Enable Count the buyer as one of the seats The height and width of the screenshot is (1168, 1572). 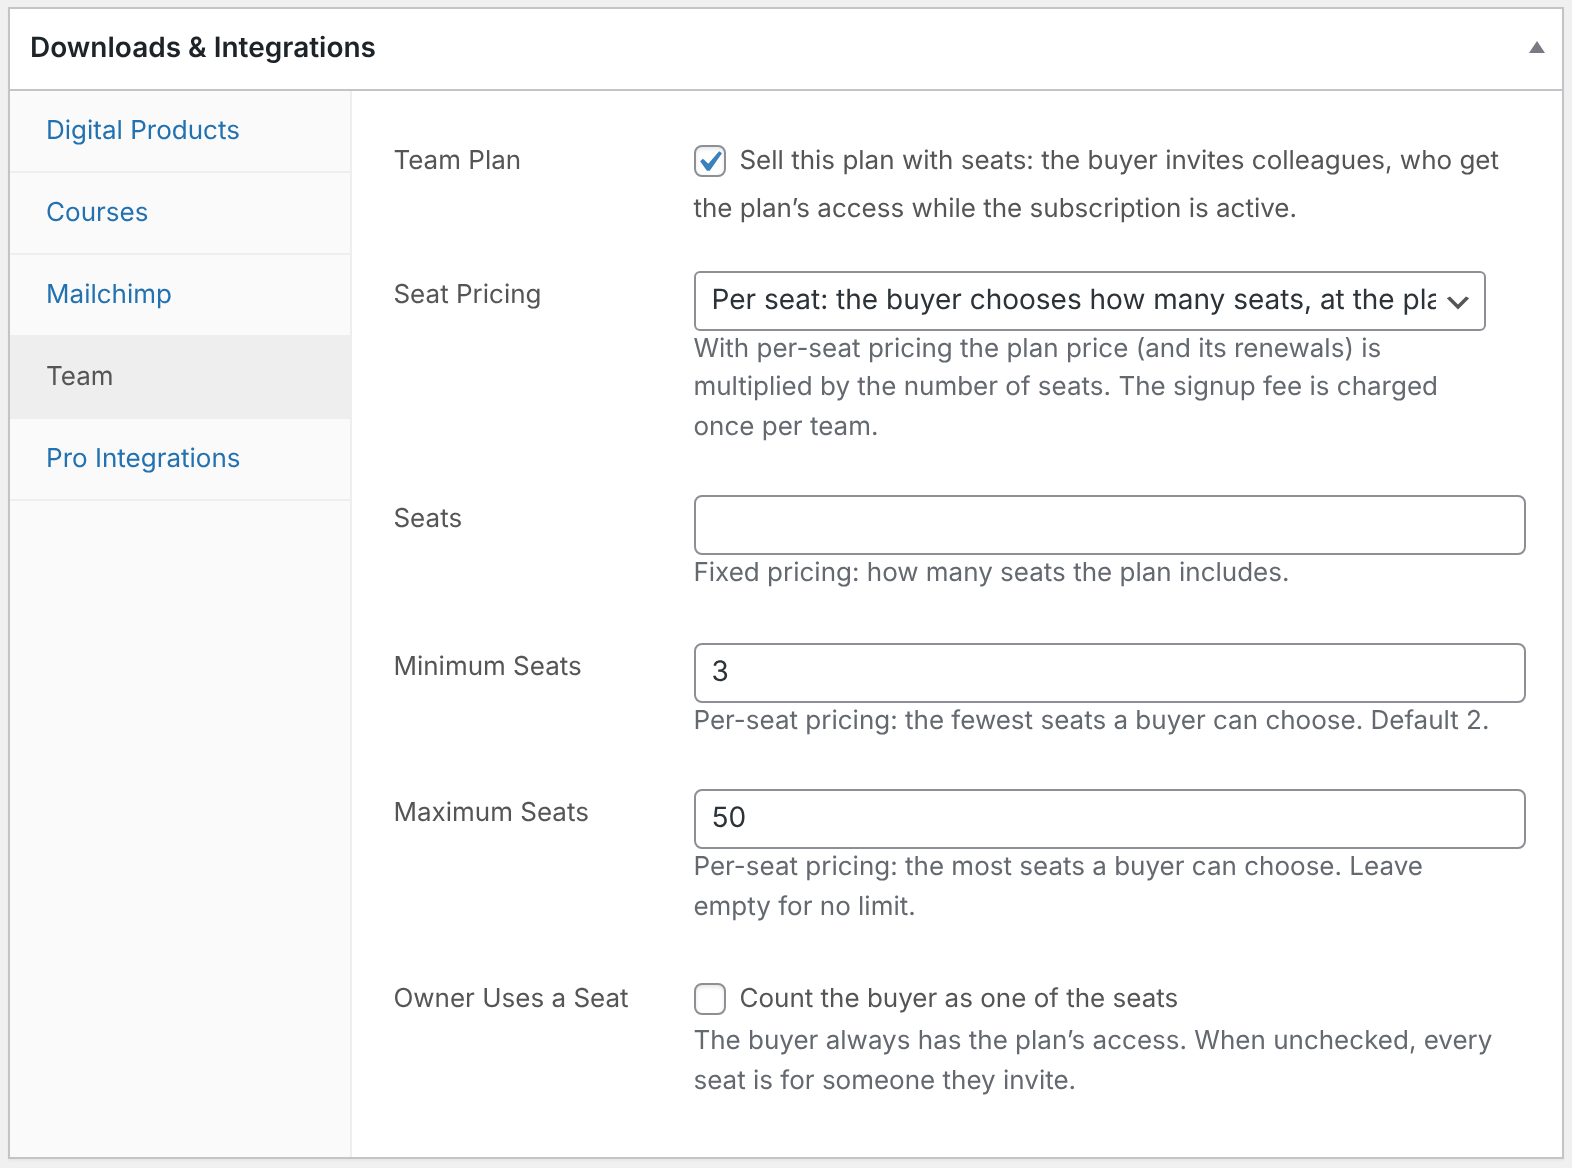(710, 999)
